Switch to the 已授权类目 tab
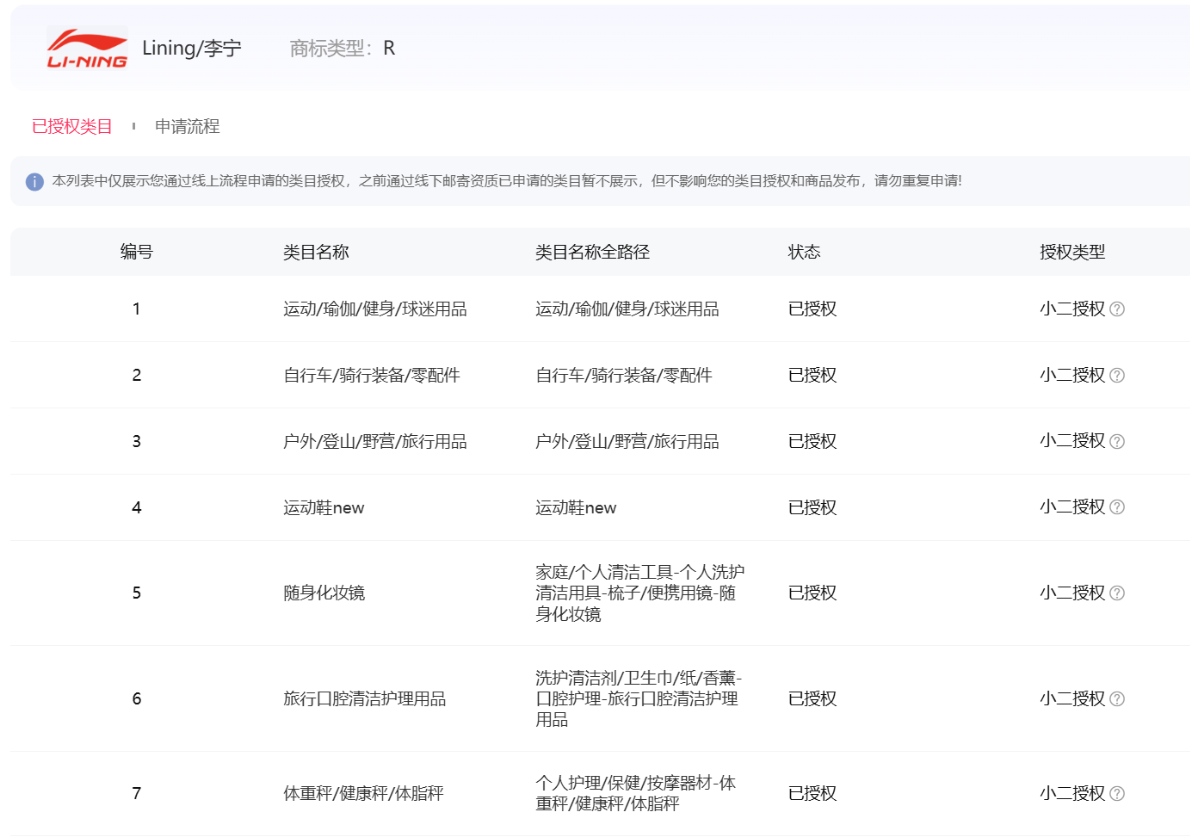This screenshot has height=837, width=1190. pos(72,127)
